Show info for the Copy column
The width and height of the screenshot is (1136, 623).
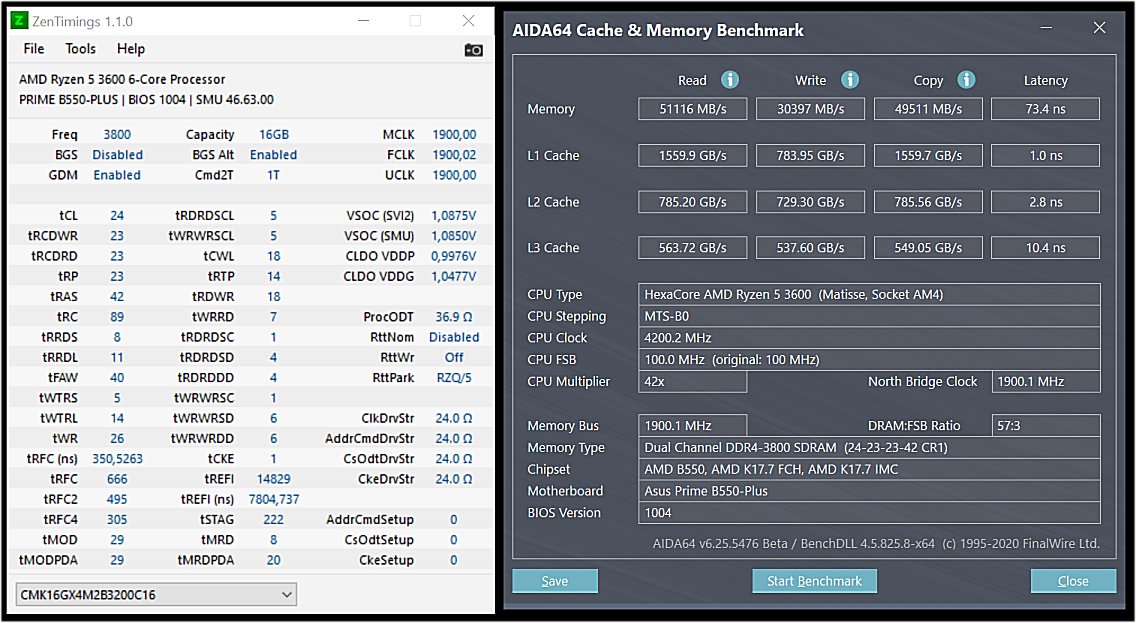pyautogui.click(x=966, y=80)
